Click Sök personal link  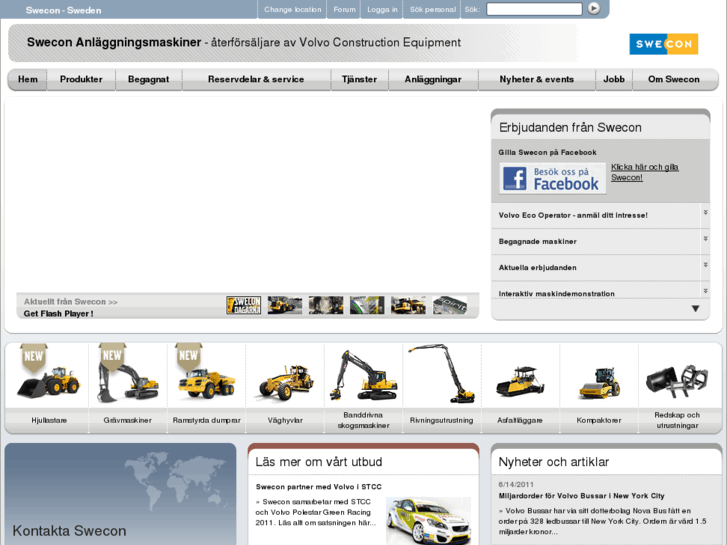433,9
